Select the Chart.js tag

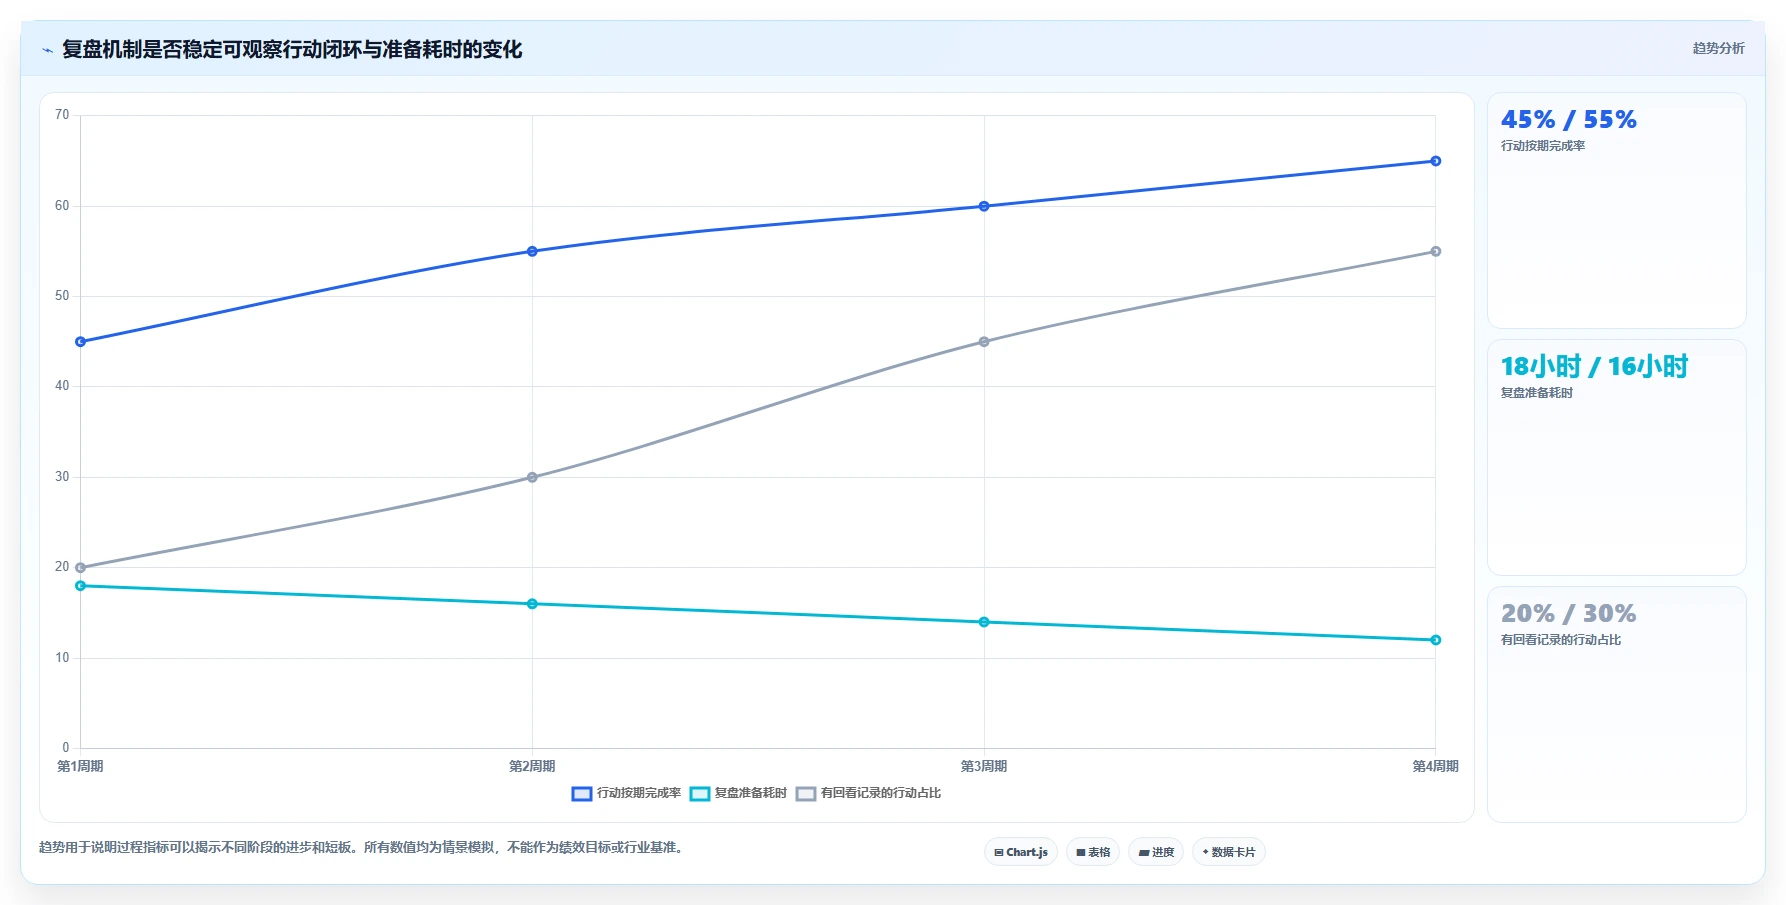tap(1021, 852)
